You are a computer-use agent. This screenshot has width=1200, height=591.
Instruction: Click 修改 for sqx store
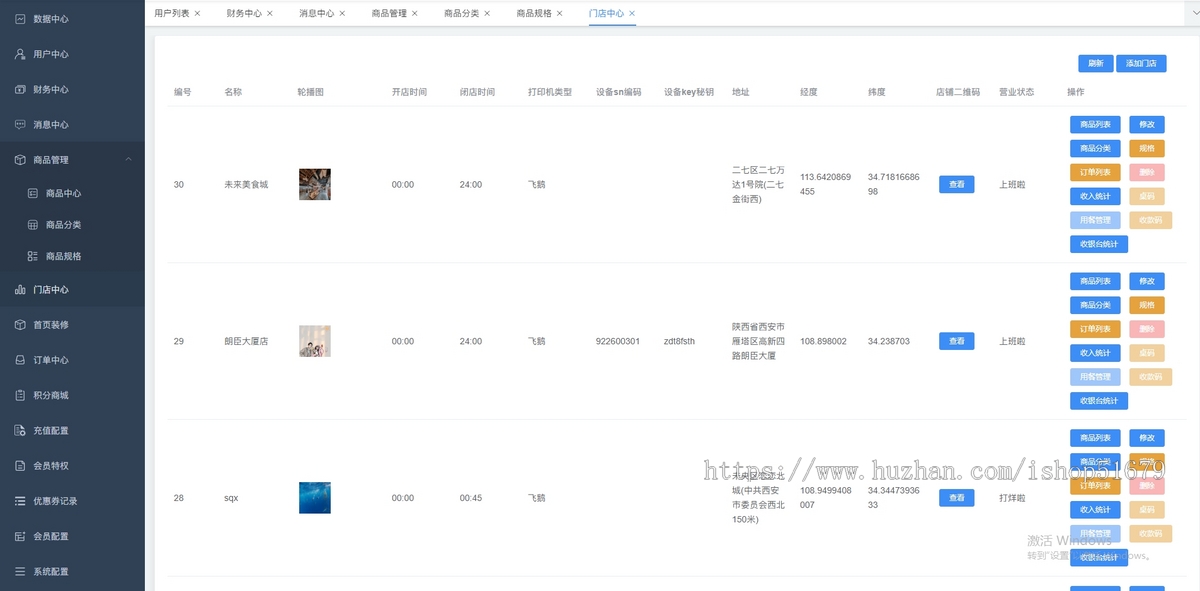(1147, 438)
